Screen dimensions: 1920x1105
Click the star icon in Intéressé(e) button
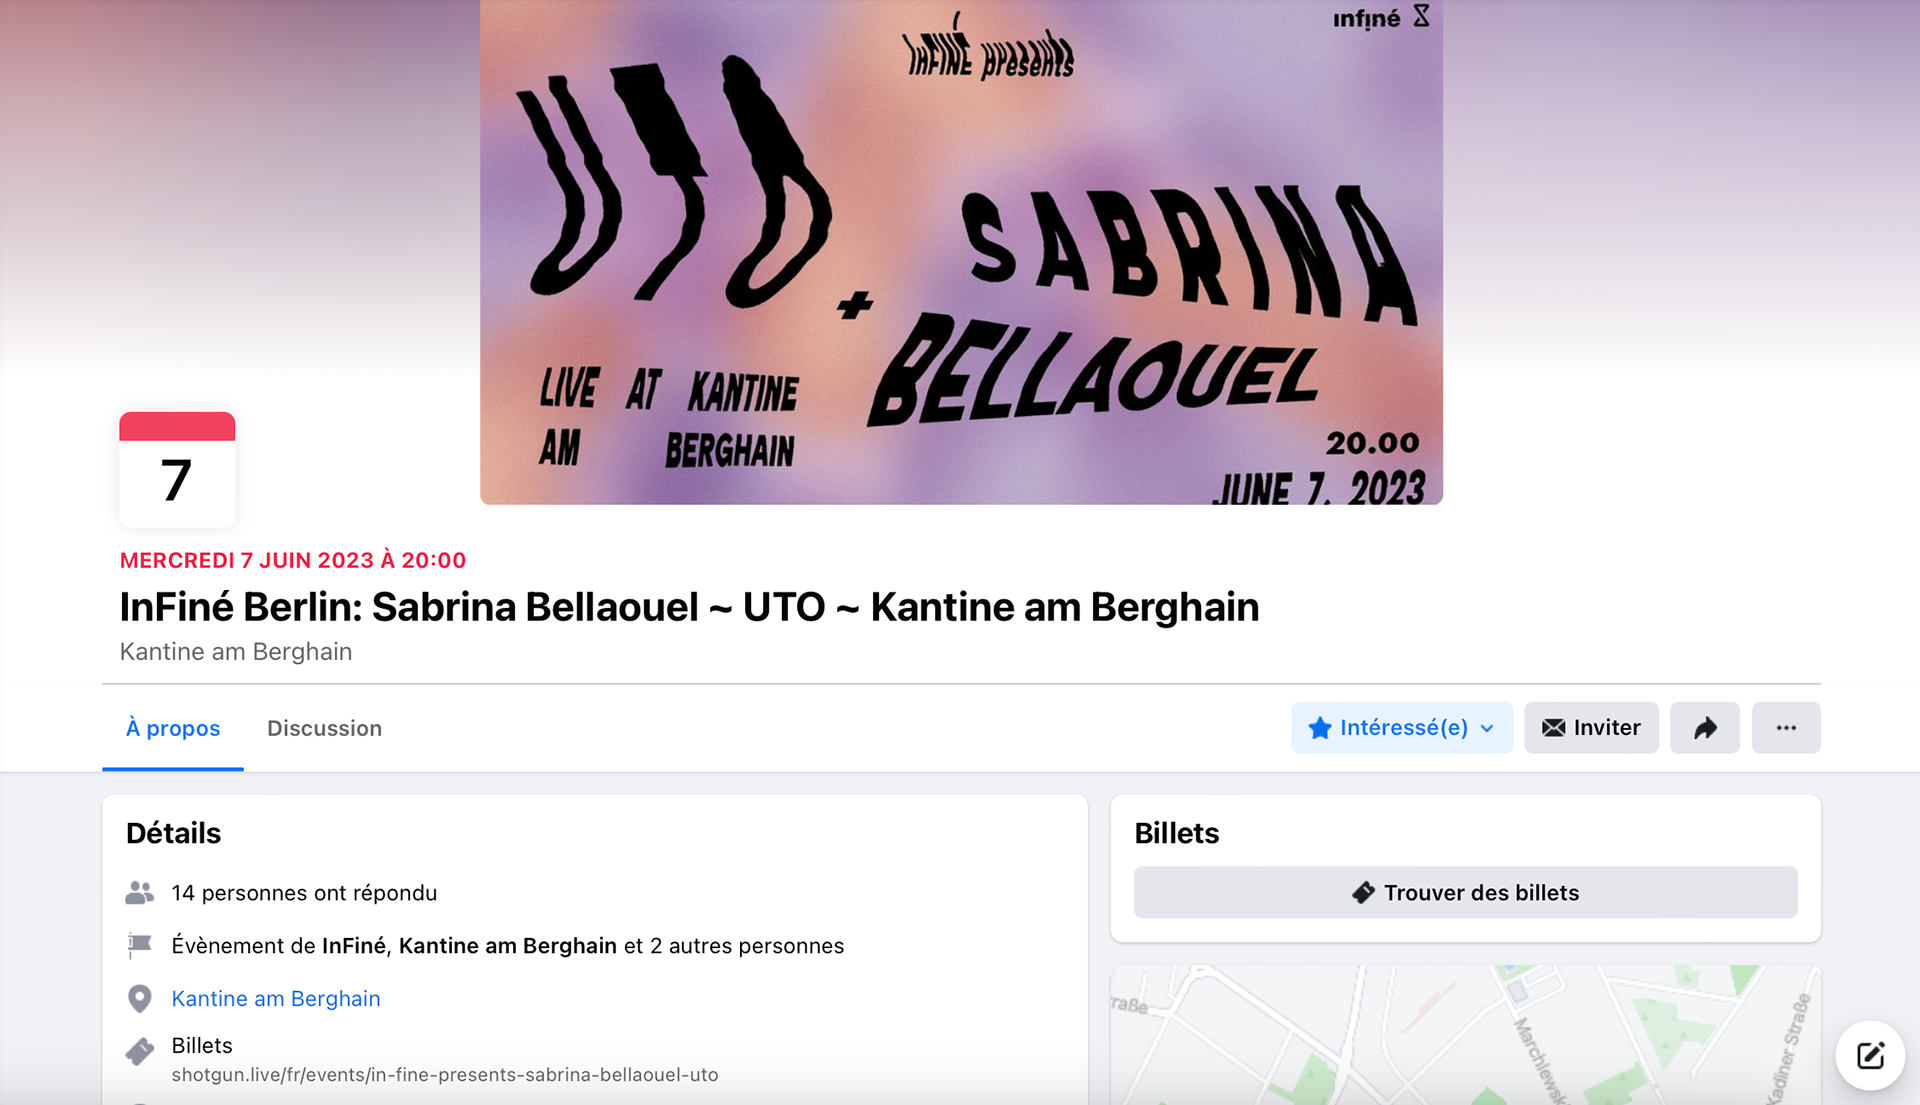click(x=1320, y=728)
